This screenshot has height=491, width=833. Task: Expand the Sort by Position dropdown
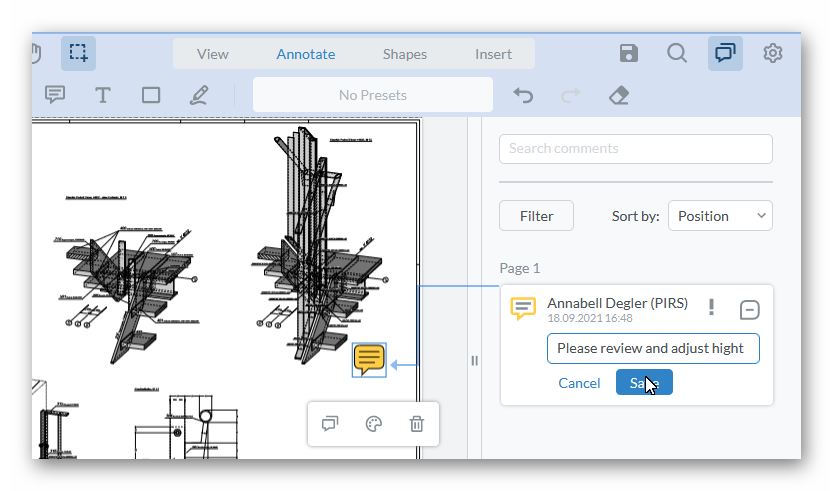coord(720,216)
